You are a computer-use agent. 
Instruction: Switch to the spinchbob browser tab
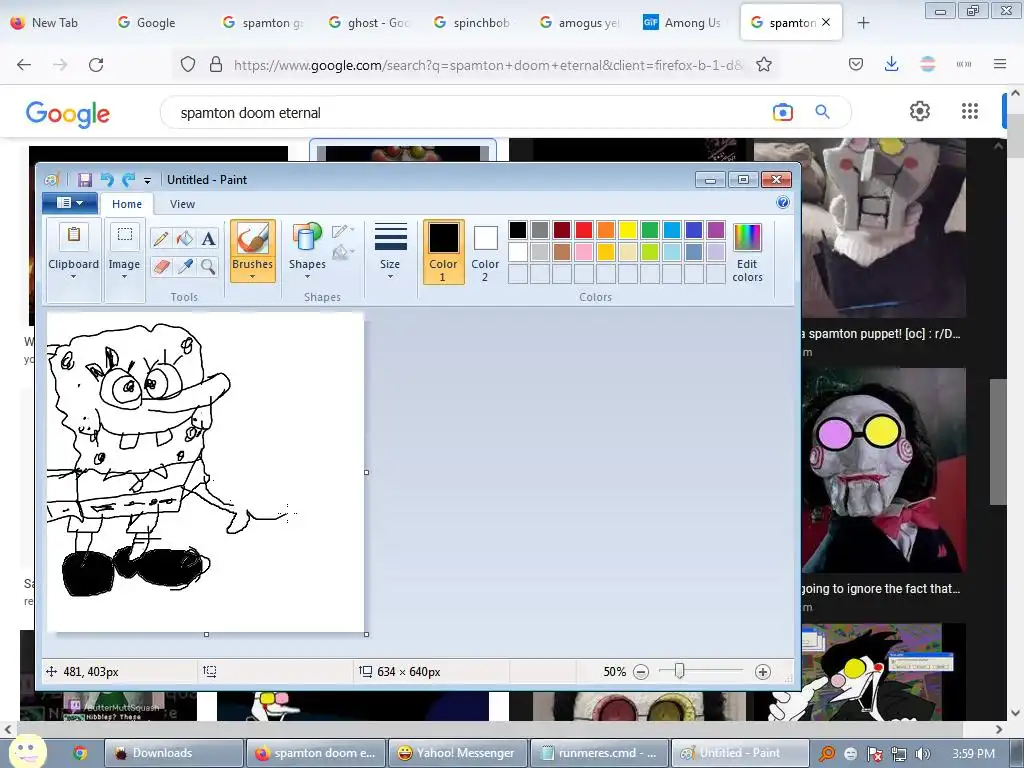[474, 23]
